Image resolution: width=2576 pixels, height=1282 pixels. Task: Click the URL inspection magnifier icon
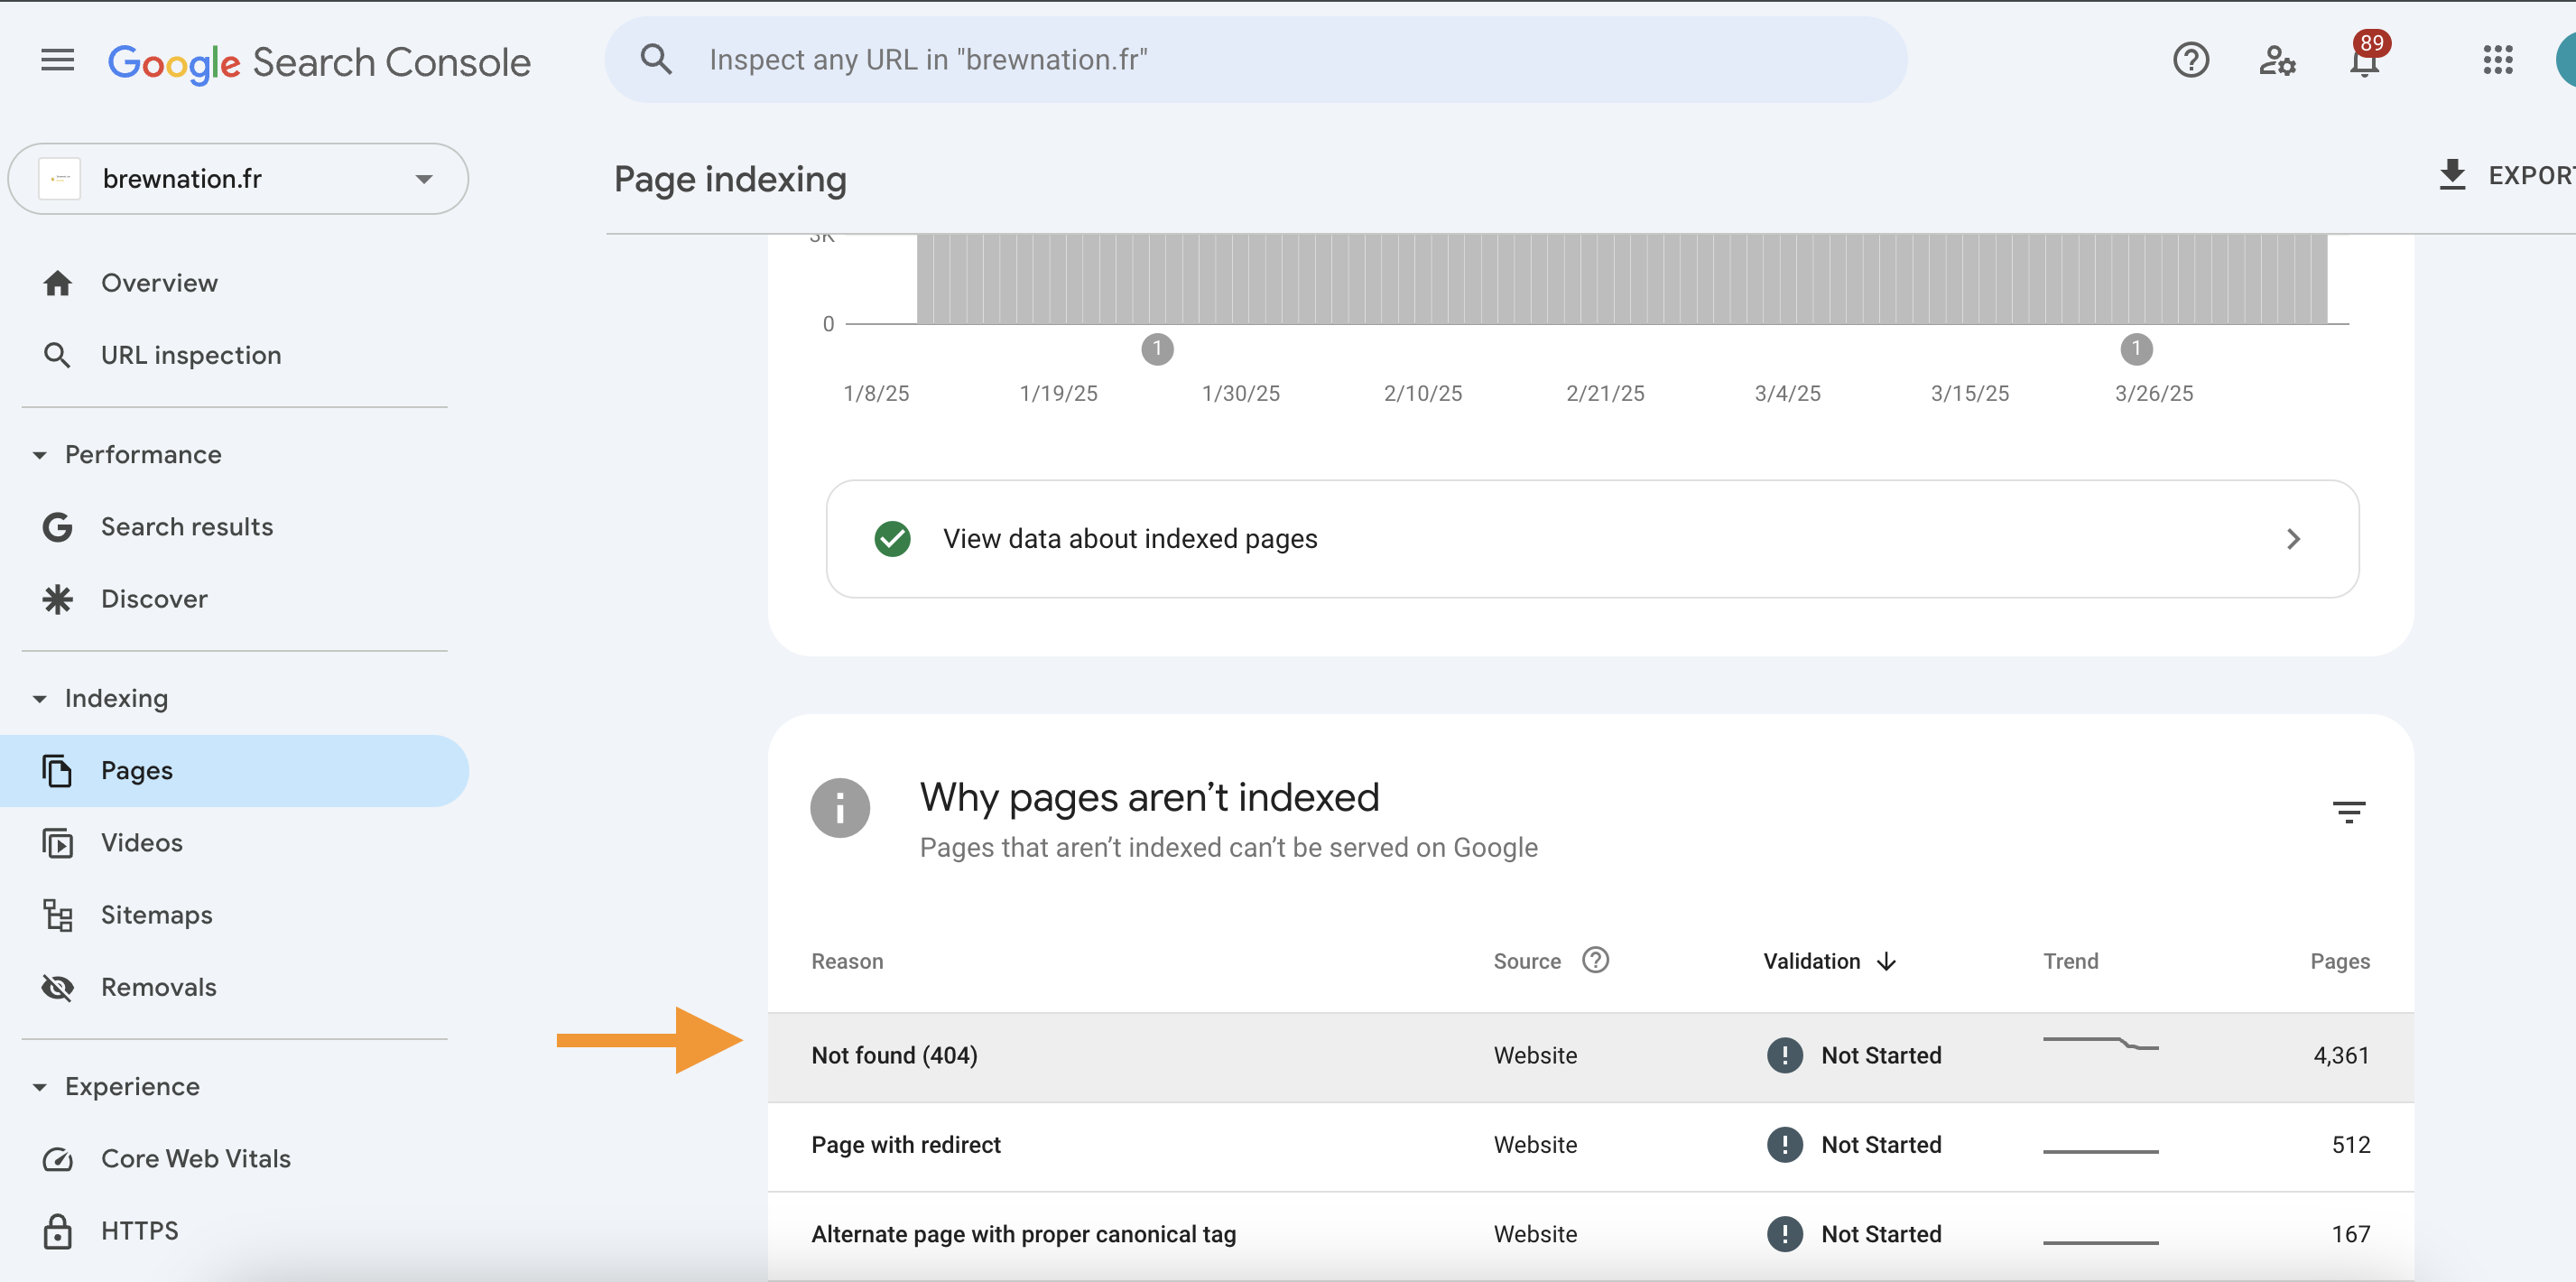(x=57, y=355)
